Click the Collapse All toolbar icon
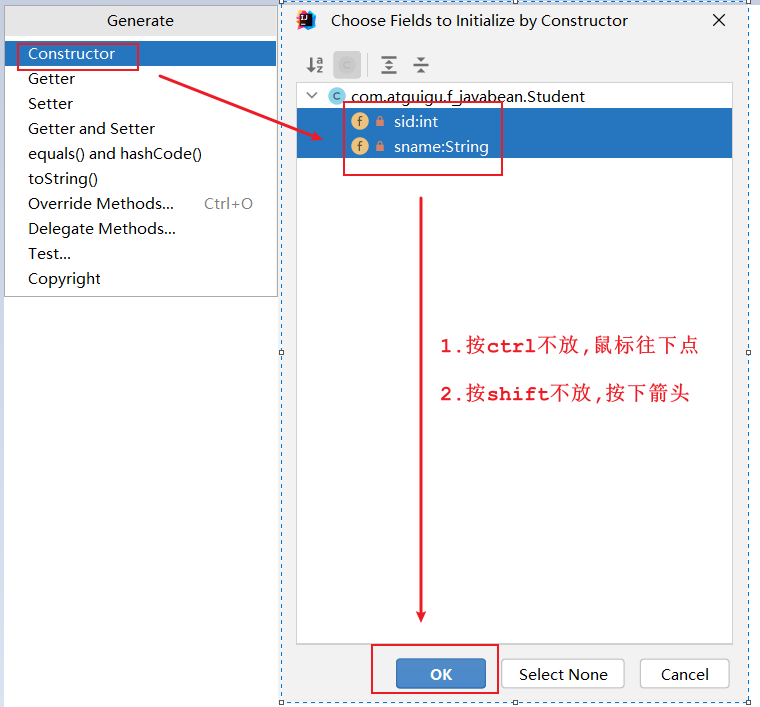Screen dimensions: 760x707 (421, 65)
